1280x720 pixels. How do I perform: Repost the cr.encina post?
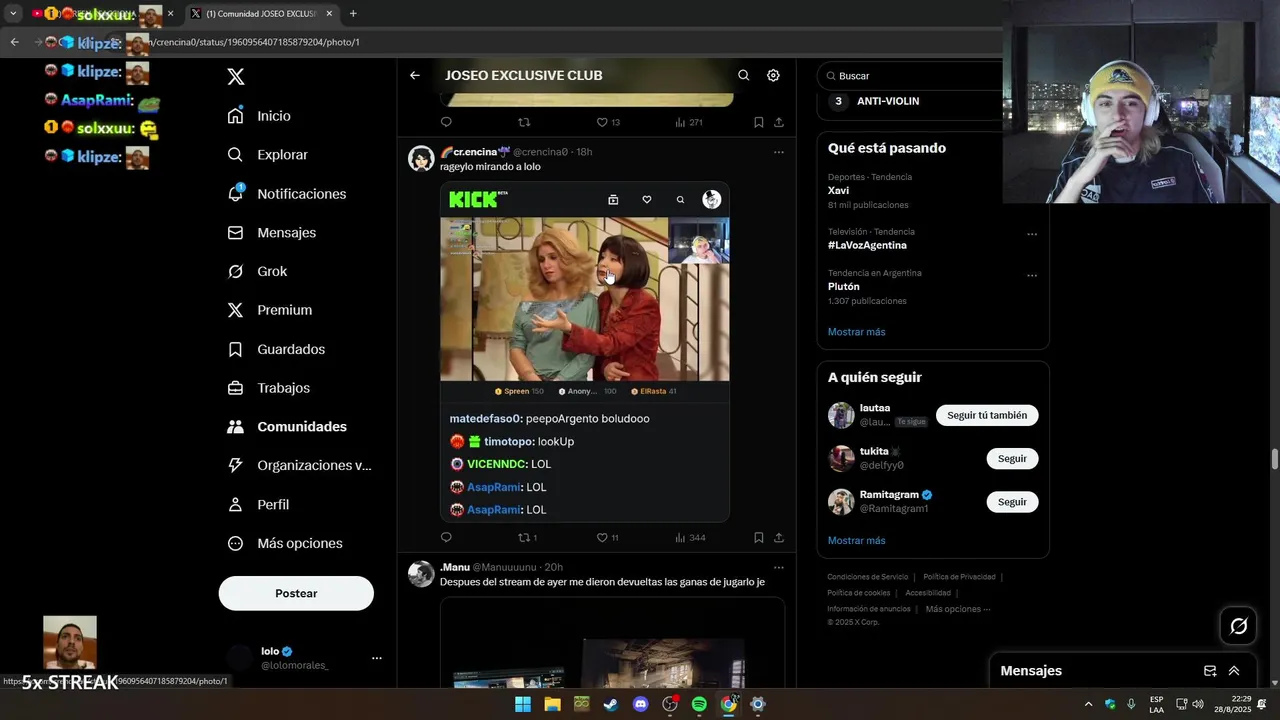click(x=527, y=538)
